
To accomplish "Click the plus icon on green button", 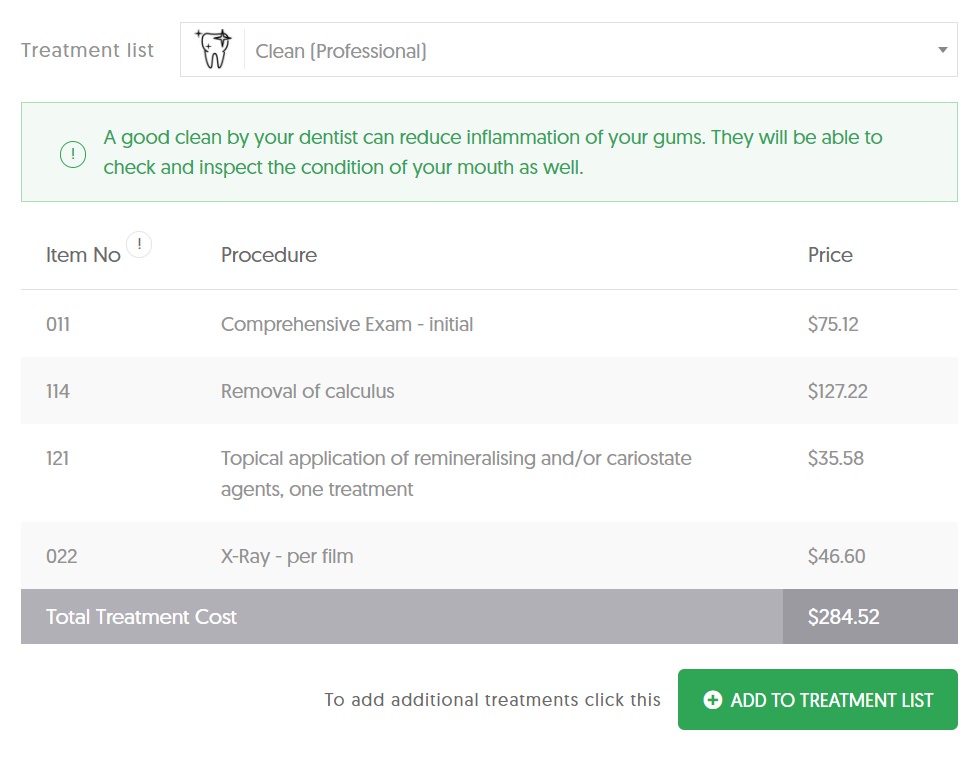I will pyautogui.click(x=712, y=699).
